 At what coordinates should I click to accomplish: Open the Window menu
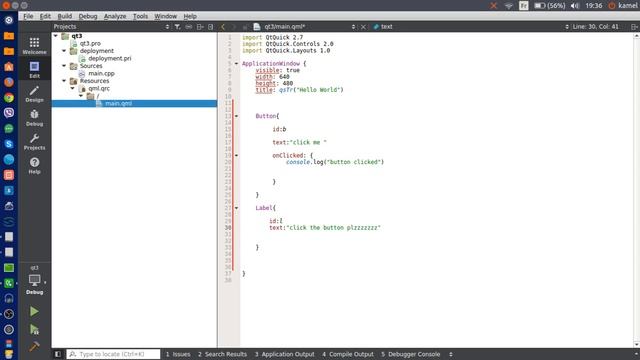(x=165, y=16)
